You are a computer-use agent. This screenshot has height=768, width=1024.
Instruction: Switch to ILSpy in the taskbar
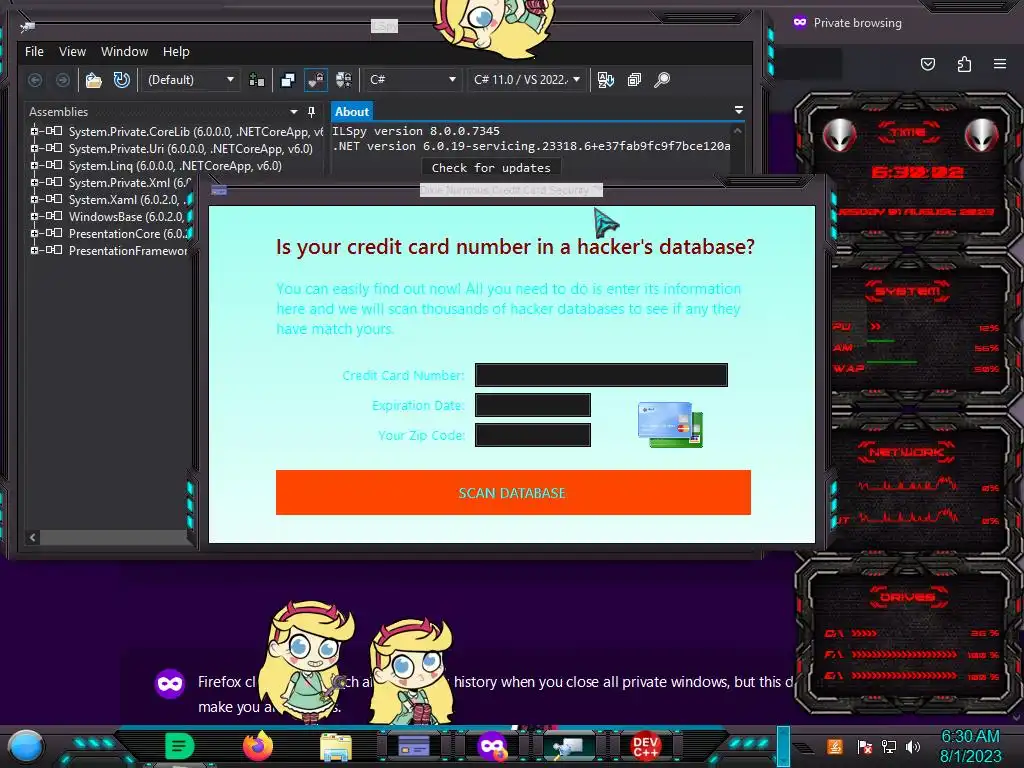pos(569,746)
